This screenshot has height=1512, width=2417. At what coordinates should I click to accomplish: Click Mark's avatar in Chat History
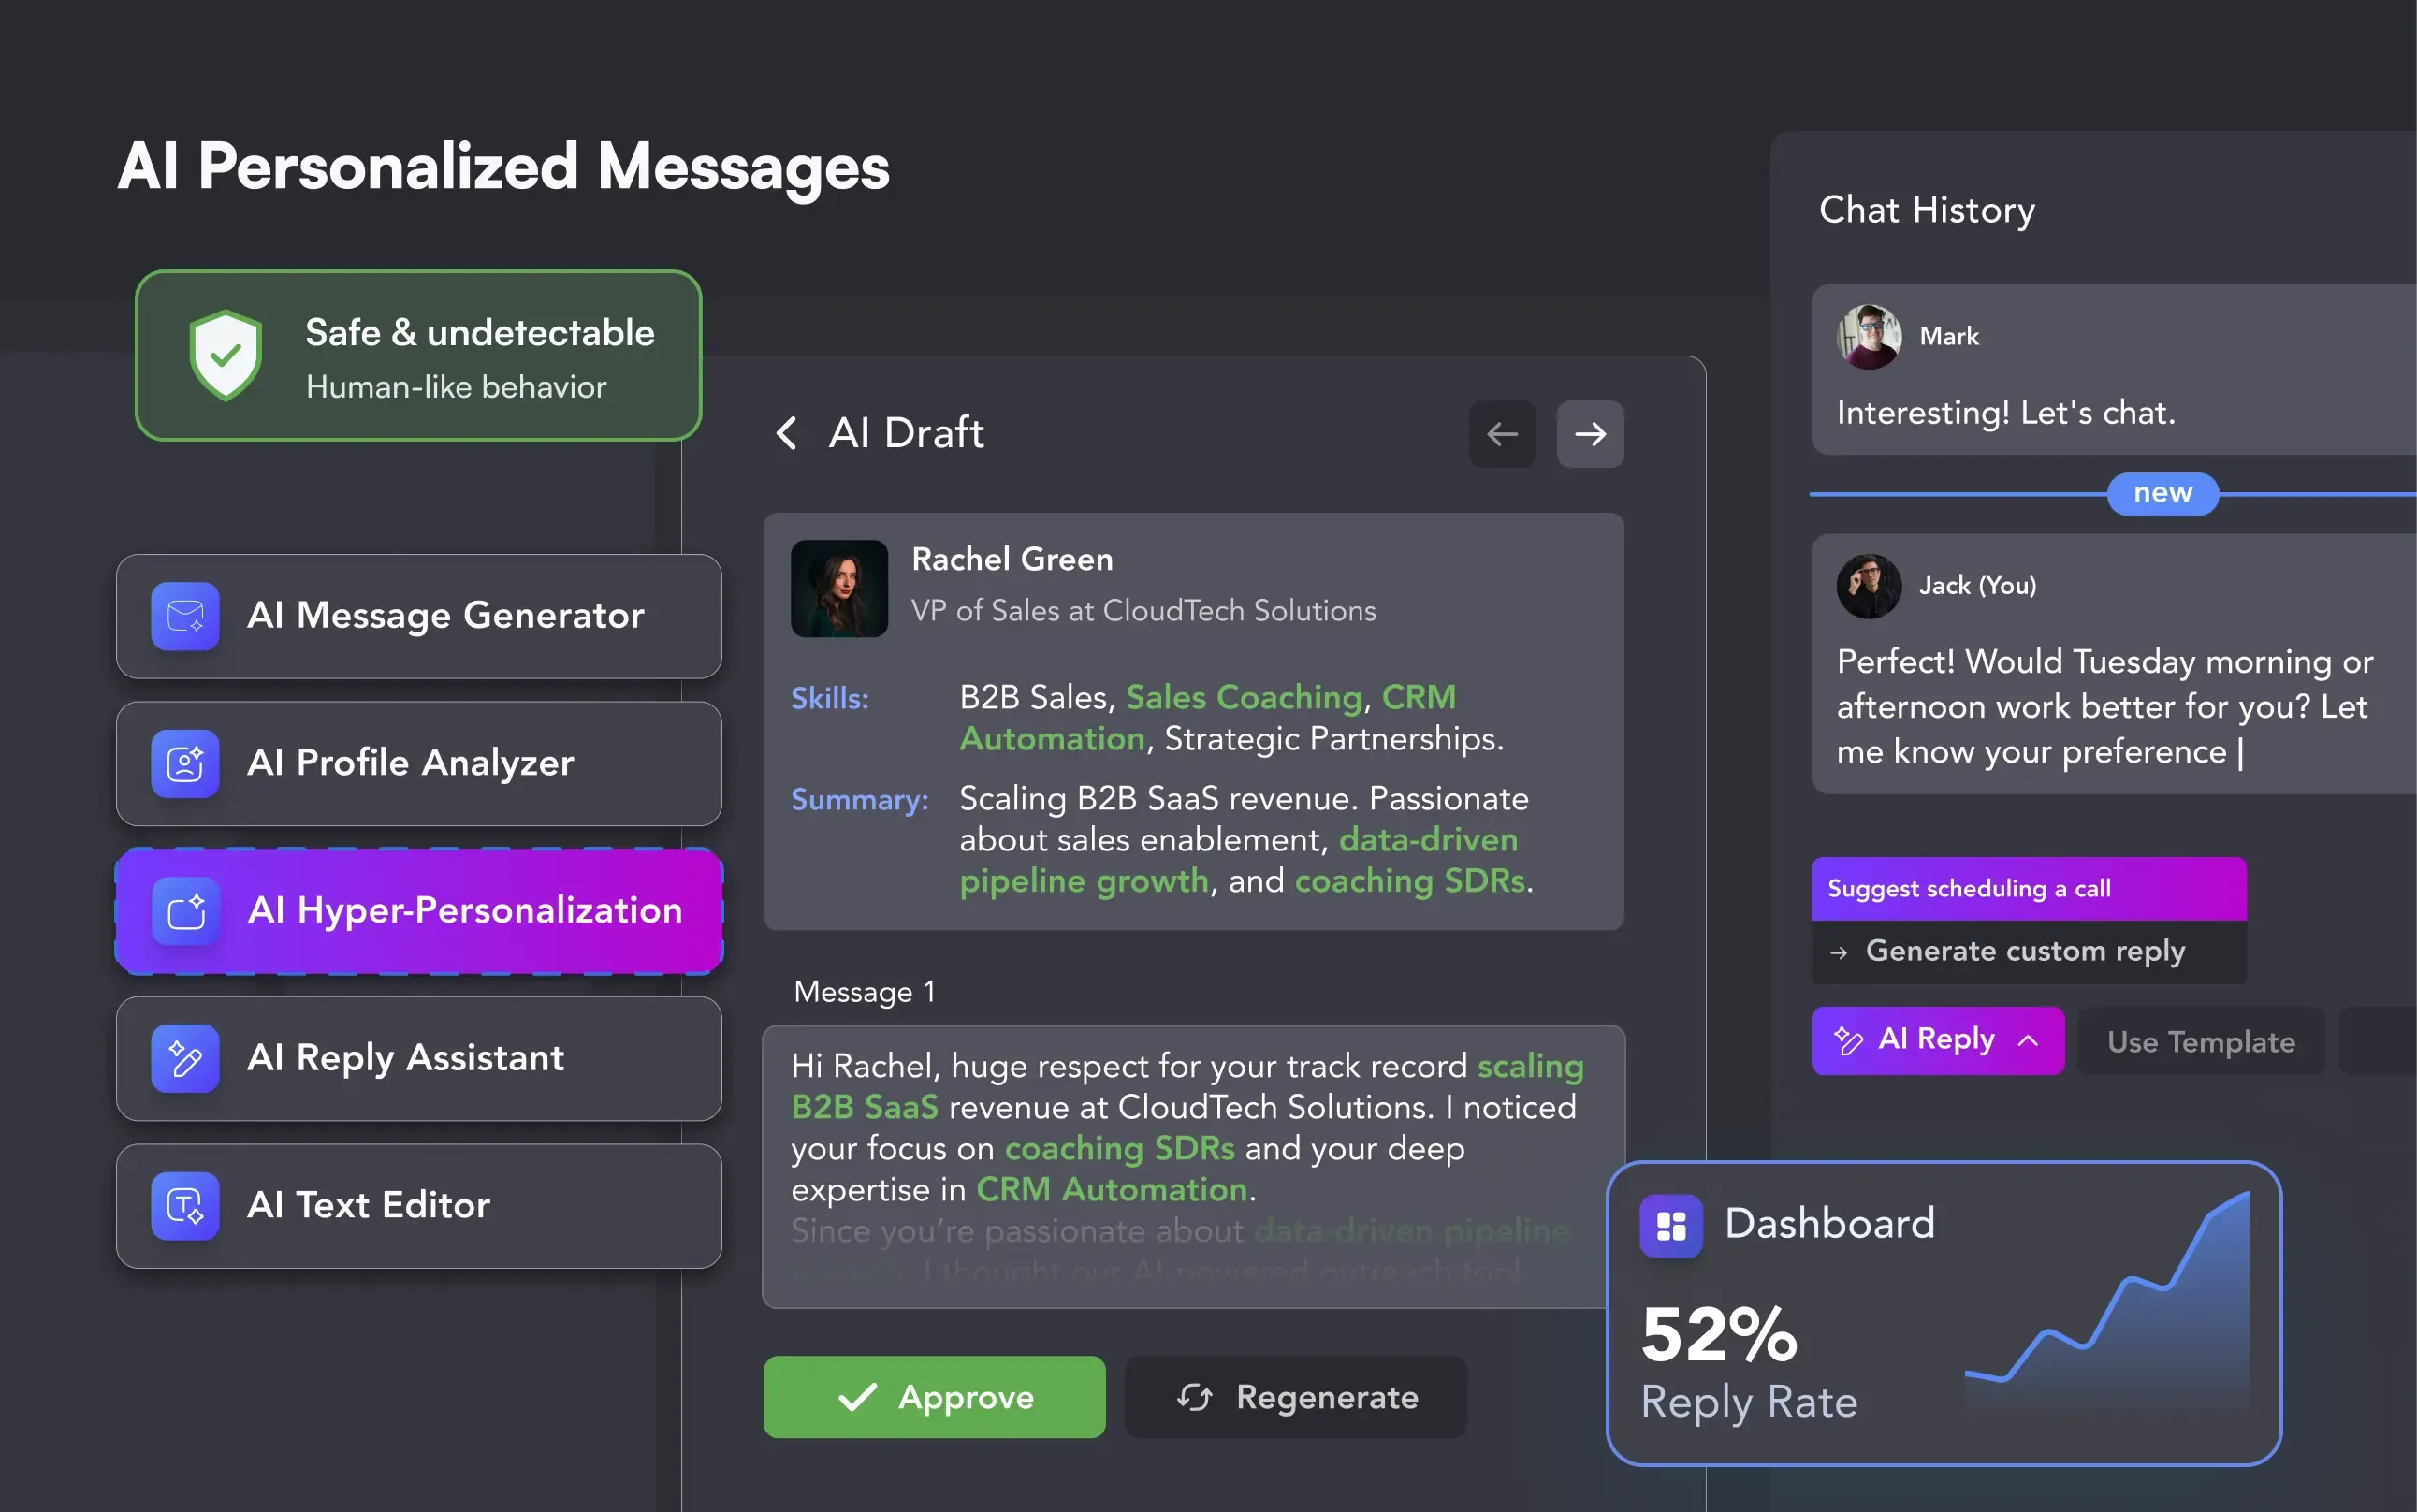1868,336
